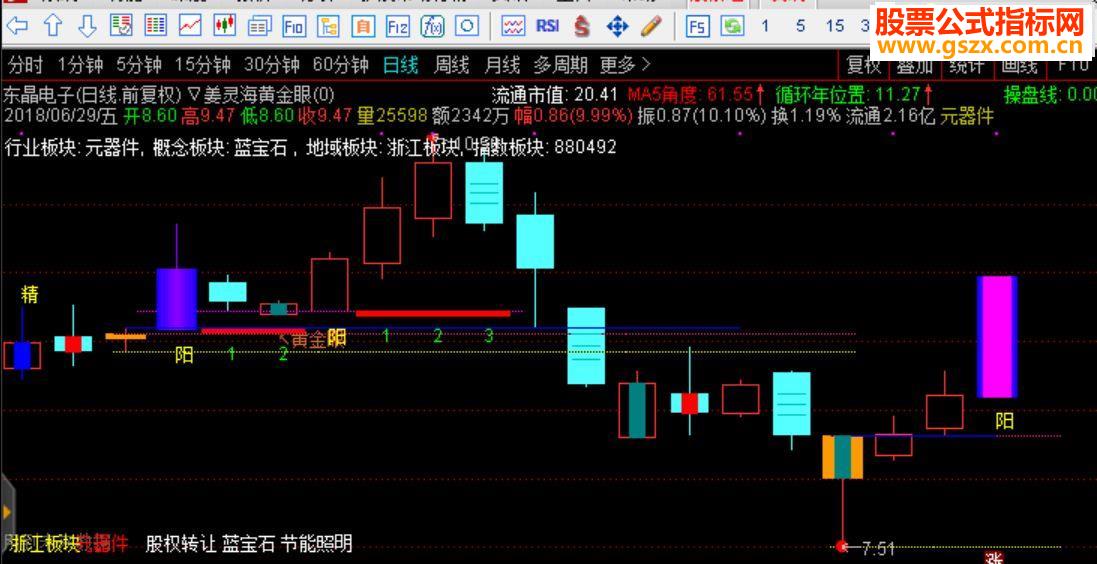Click the 行业板块: 元器件 text
Screen dimensions: 1097x564
tap(73, 148)
